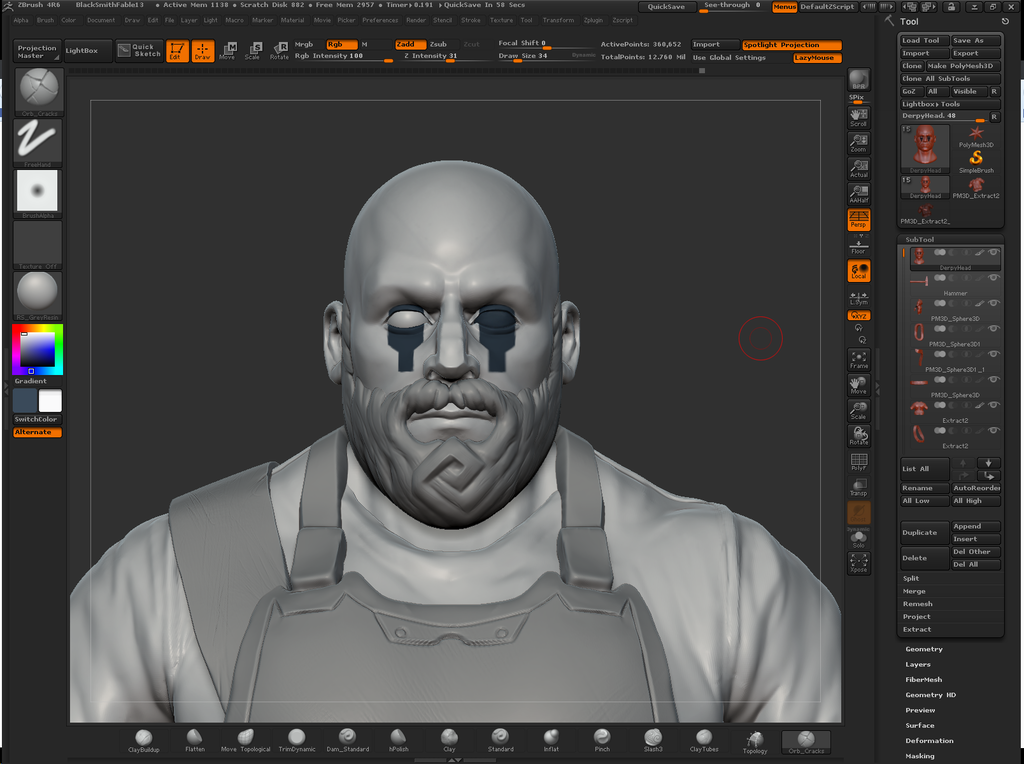This screenshot has height=764, width=1024.
Task: Click the QuickSave button at the top
Action: coord(667,6)
